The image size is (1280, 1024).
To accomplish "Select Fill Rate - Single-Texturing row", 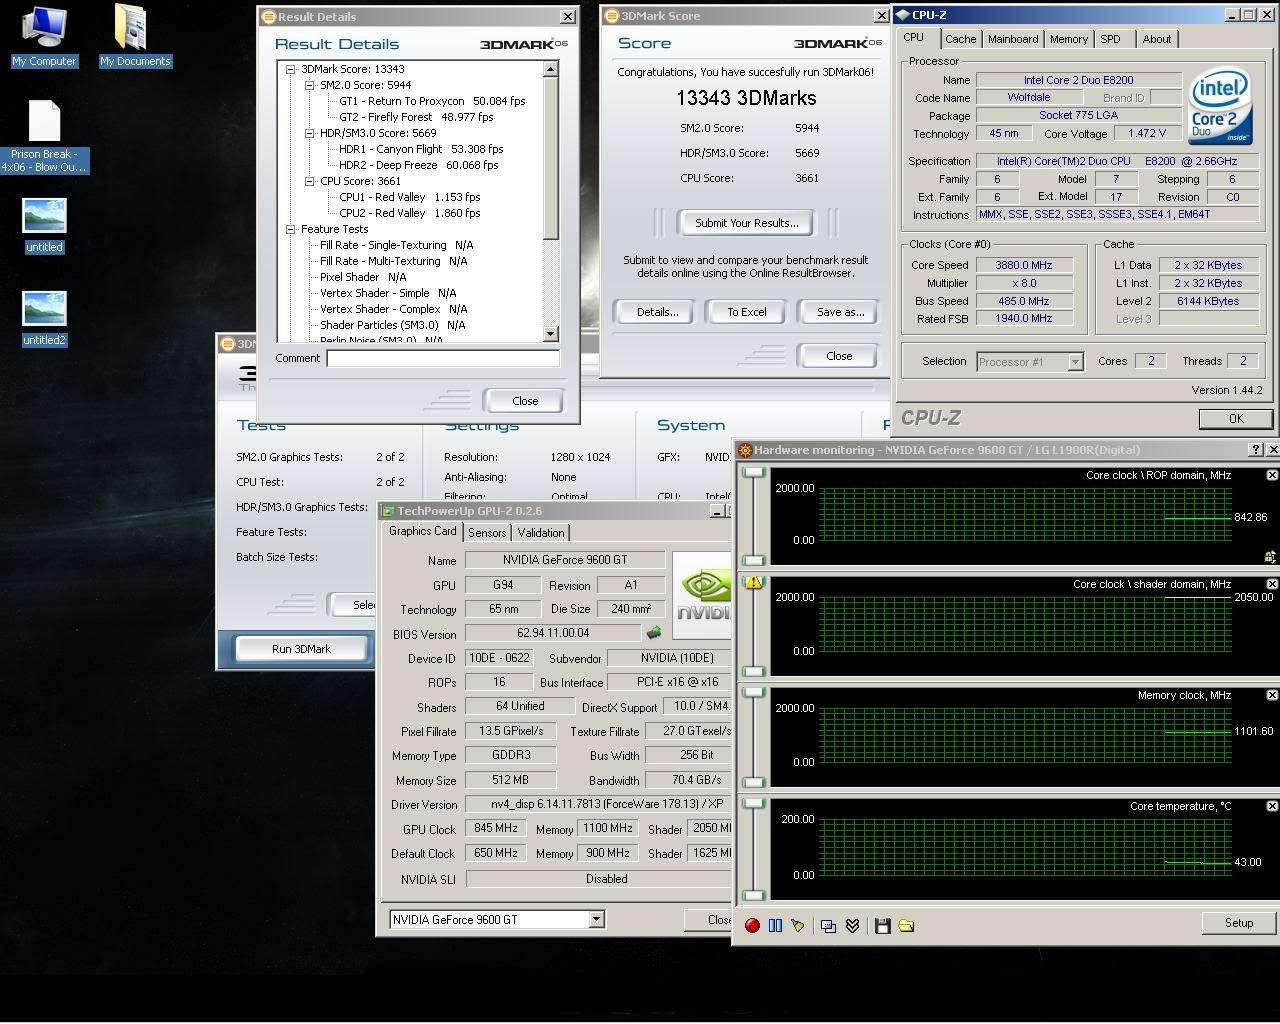I will point(396,245).
